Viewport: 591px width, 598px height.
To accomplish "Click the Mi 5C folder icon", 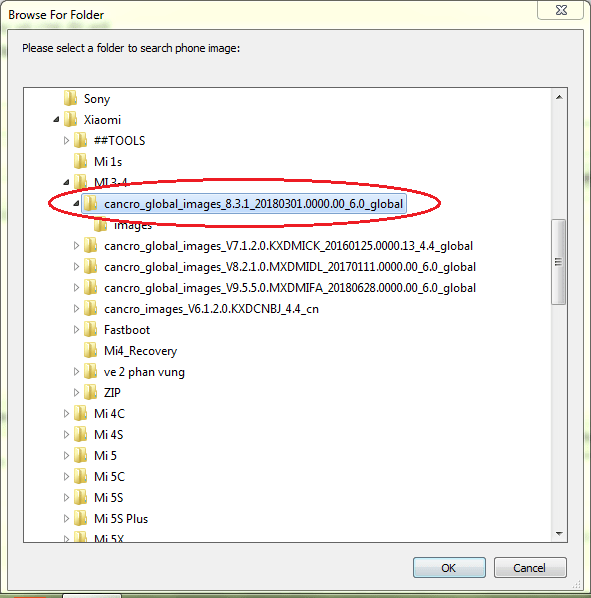I will click(80, 476).
